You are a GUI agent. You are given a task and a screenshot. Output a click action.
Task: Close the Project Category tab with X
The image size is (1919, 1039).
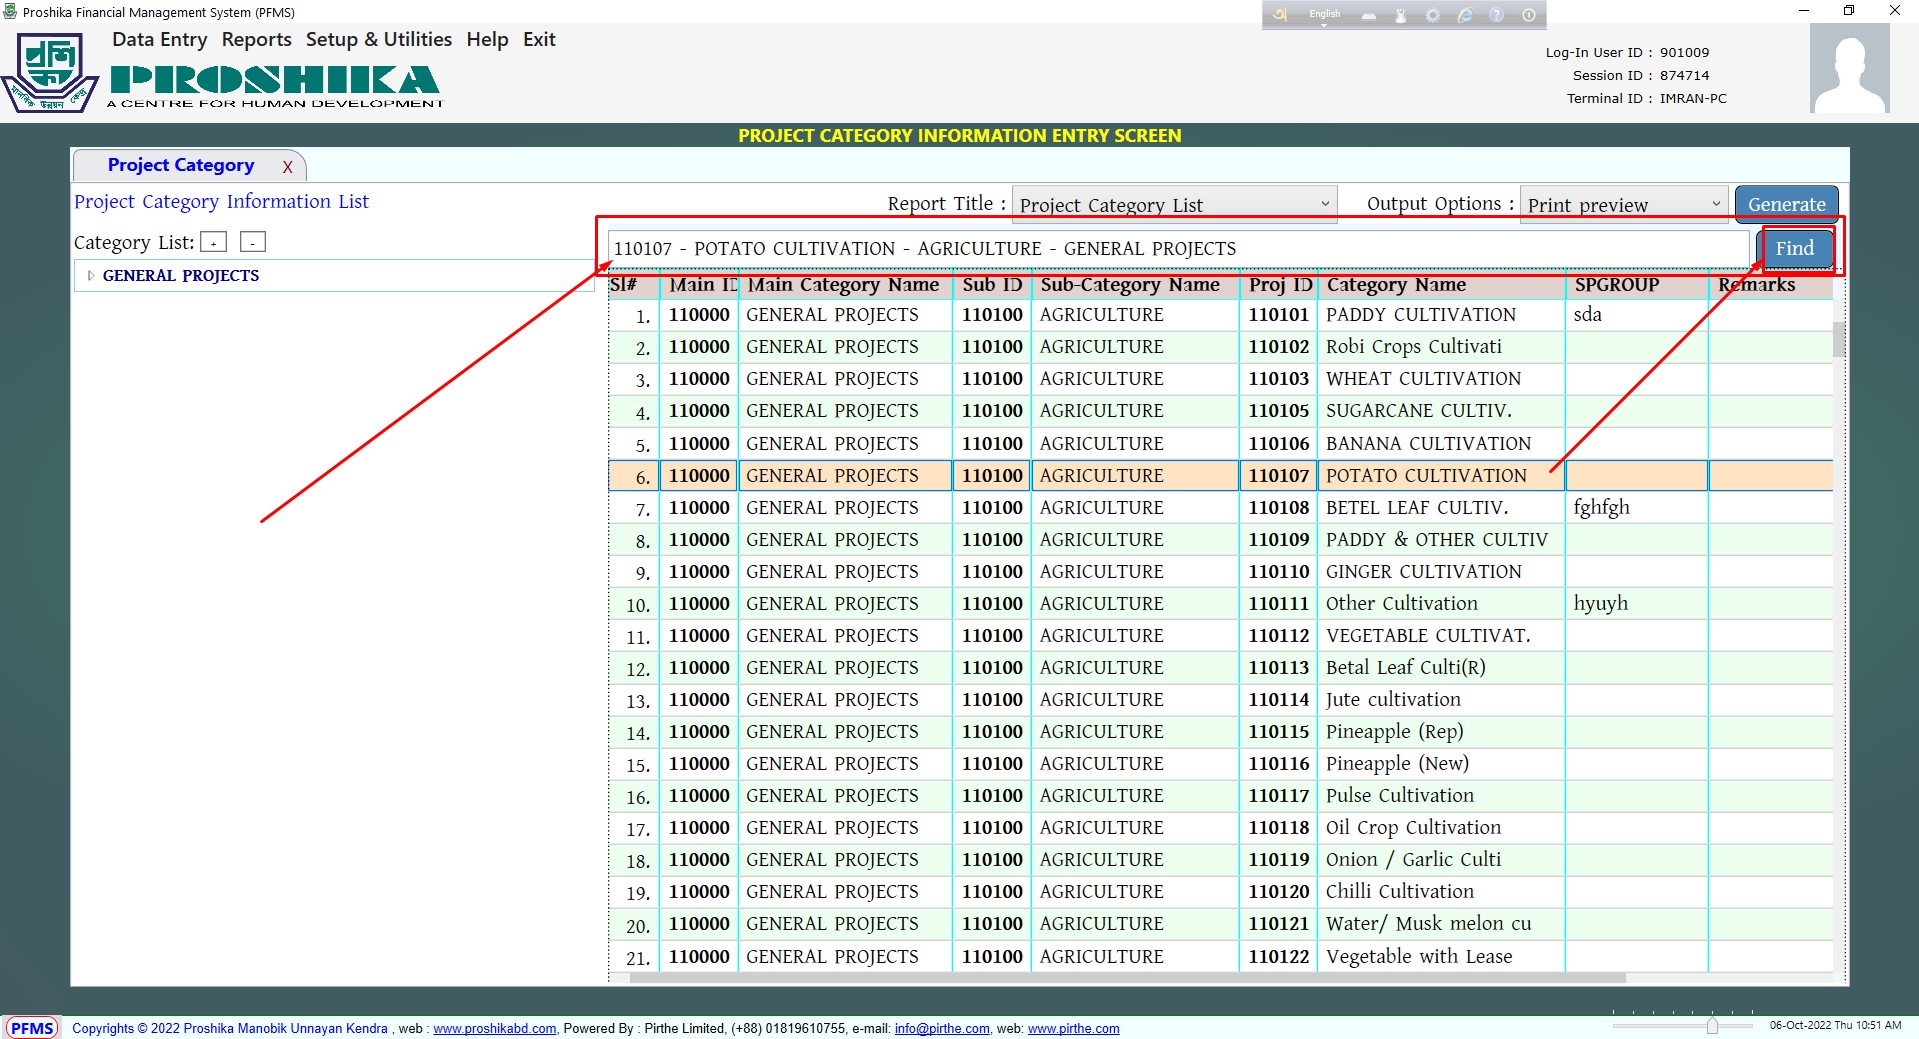(287, 168)
